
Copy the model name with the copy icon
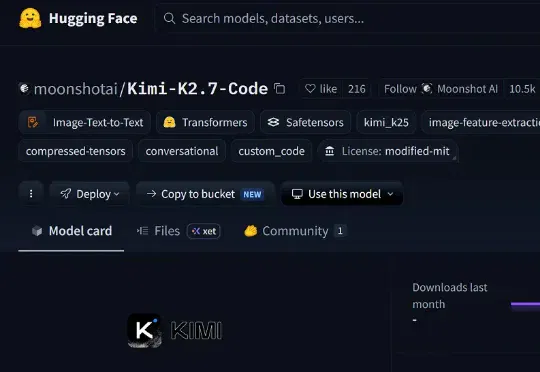[279, 89]
